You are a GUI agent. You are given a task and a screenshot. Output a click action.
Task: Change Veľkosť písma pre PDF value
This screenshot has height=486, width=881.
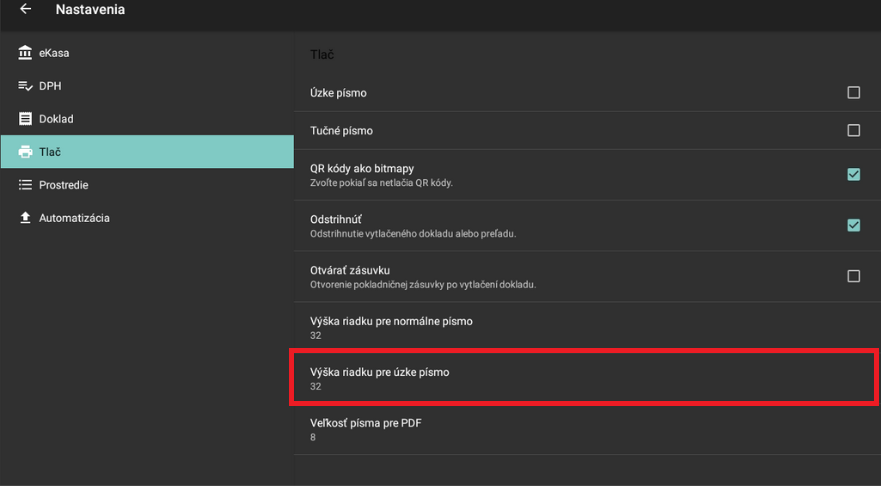[366, 430]
